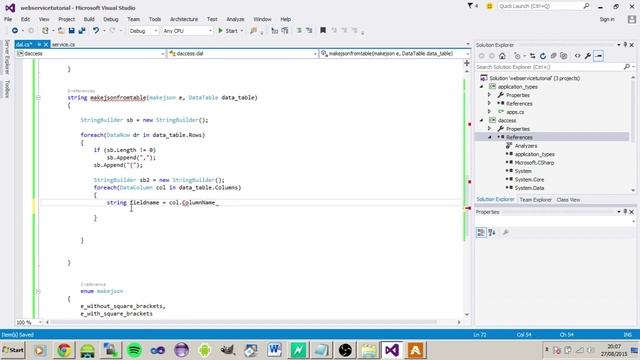Click the New Project toolbar icon
Viewport: 640px width, 360px height.
tap(45, 31)
